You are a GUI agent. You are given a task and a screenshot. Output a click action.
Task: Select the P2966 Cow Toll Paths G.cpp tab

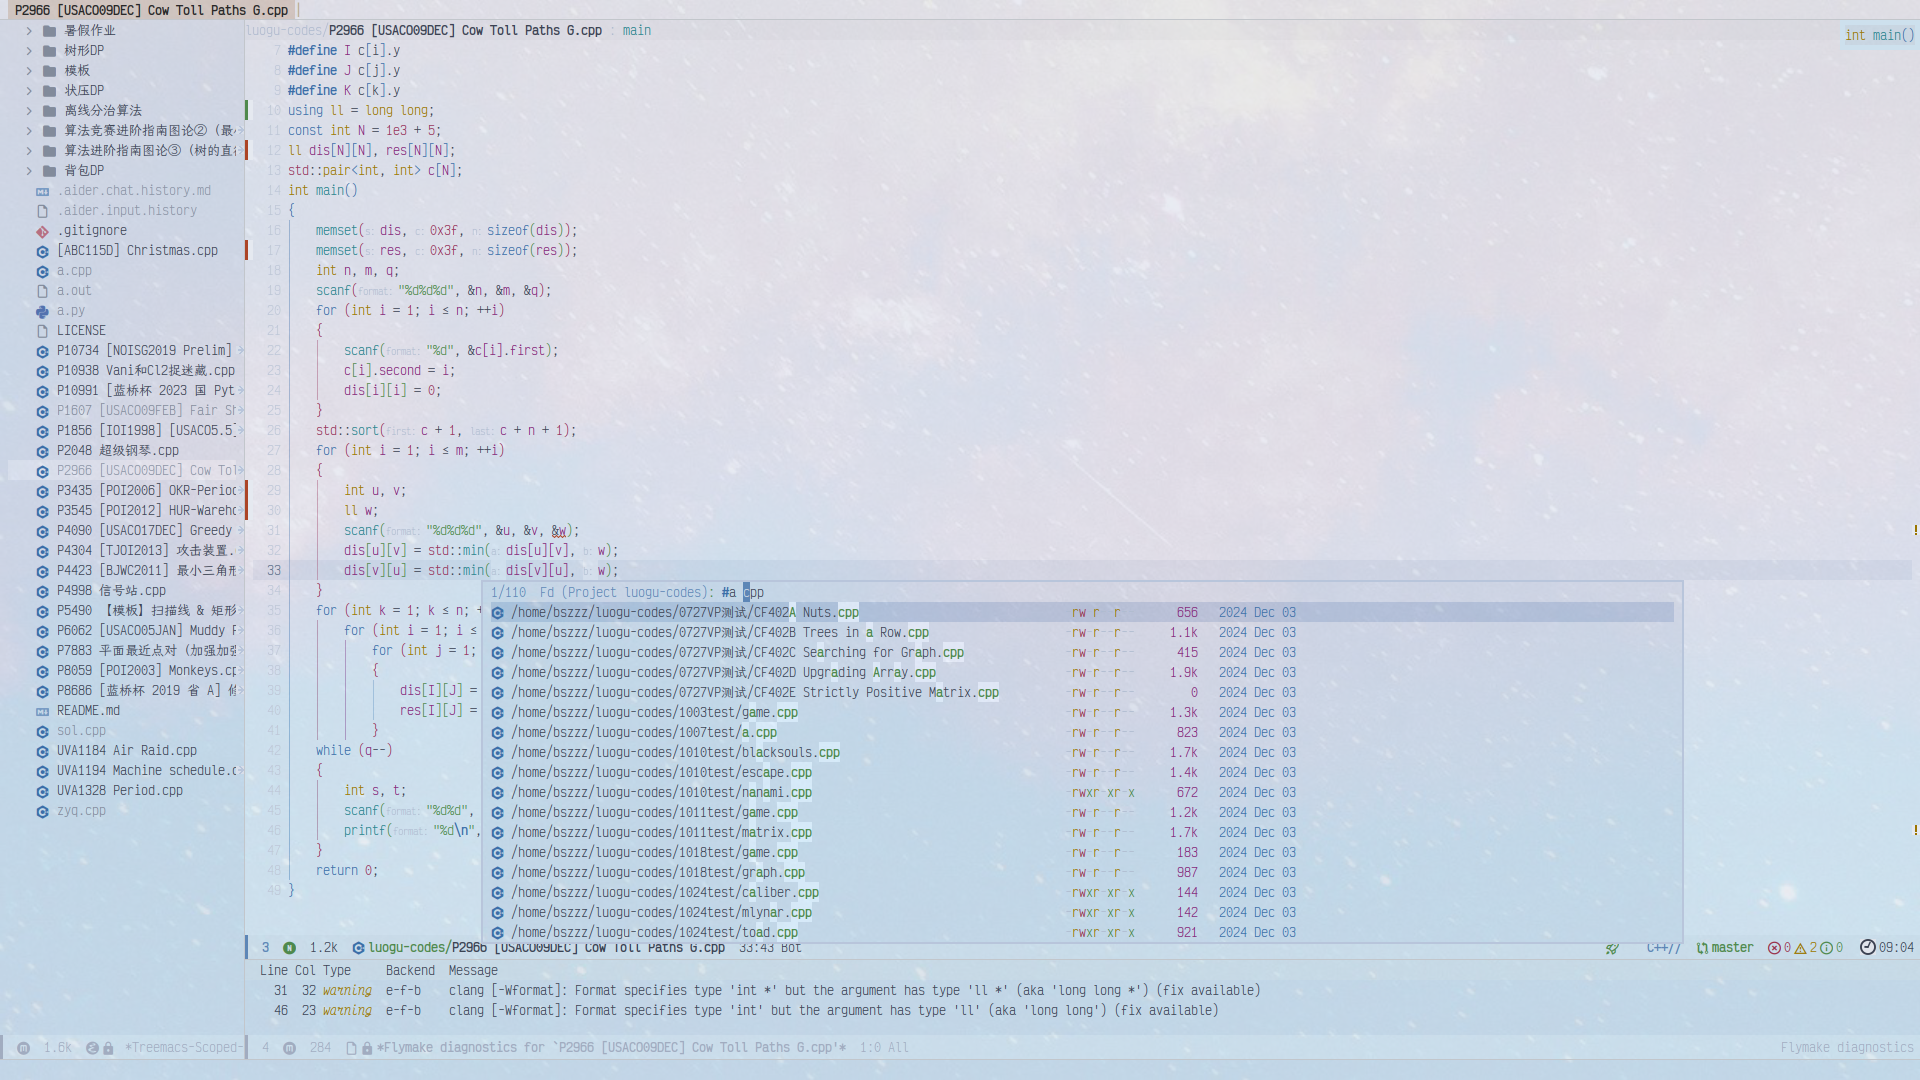point(150,10)
